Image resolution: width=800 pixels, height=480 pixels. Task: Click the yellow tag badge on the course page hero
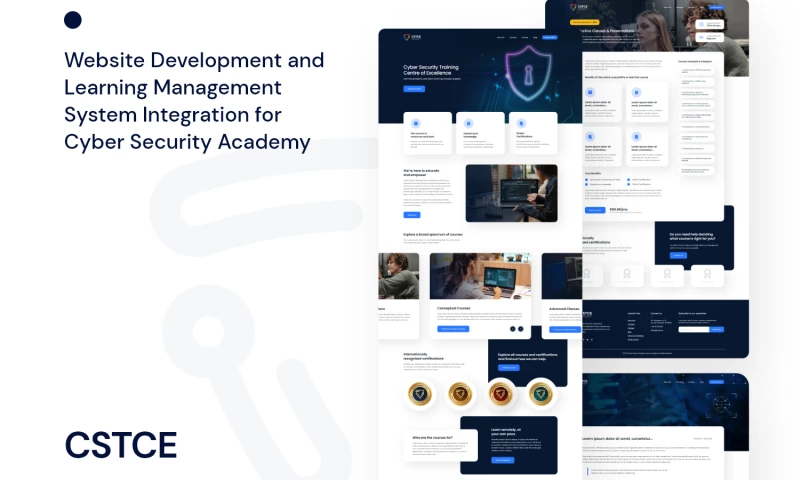584,22
